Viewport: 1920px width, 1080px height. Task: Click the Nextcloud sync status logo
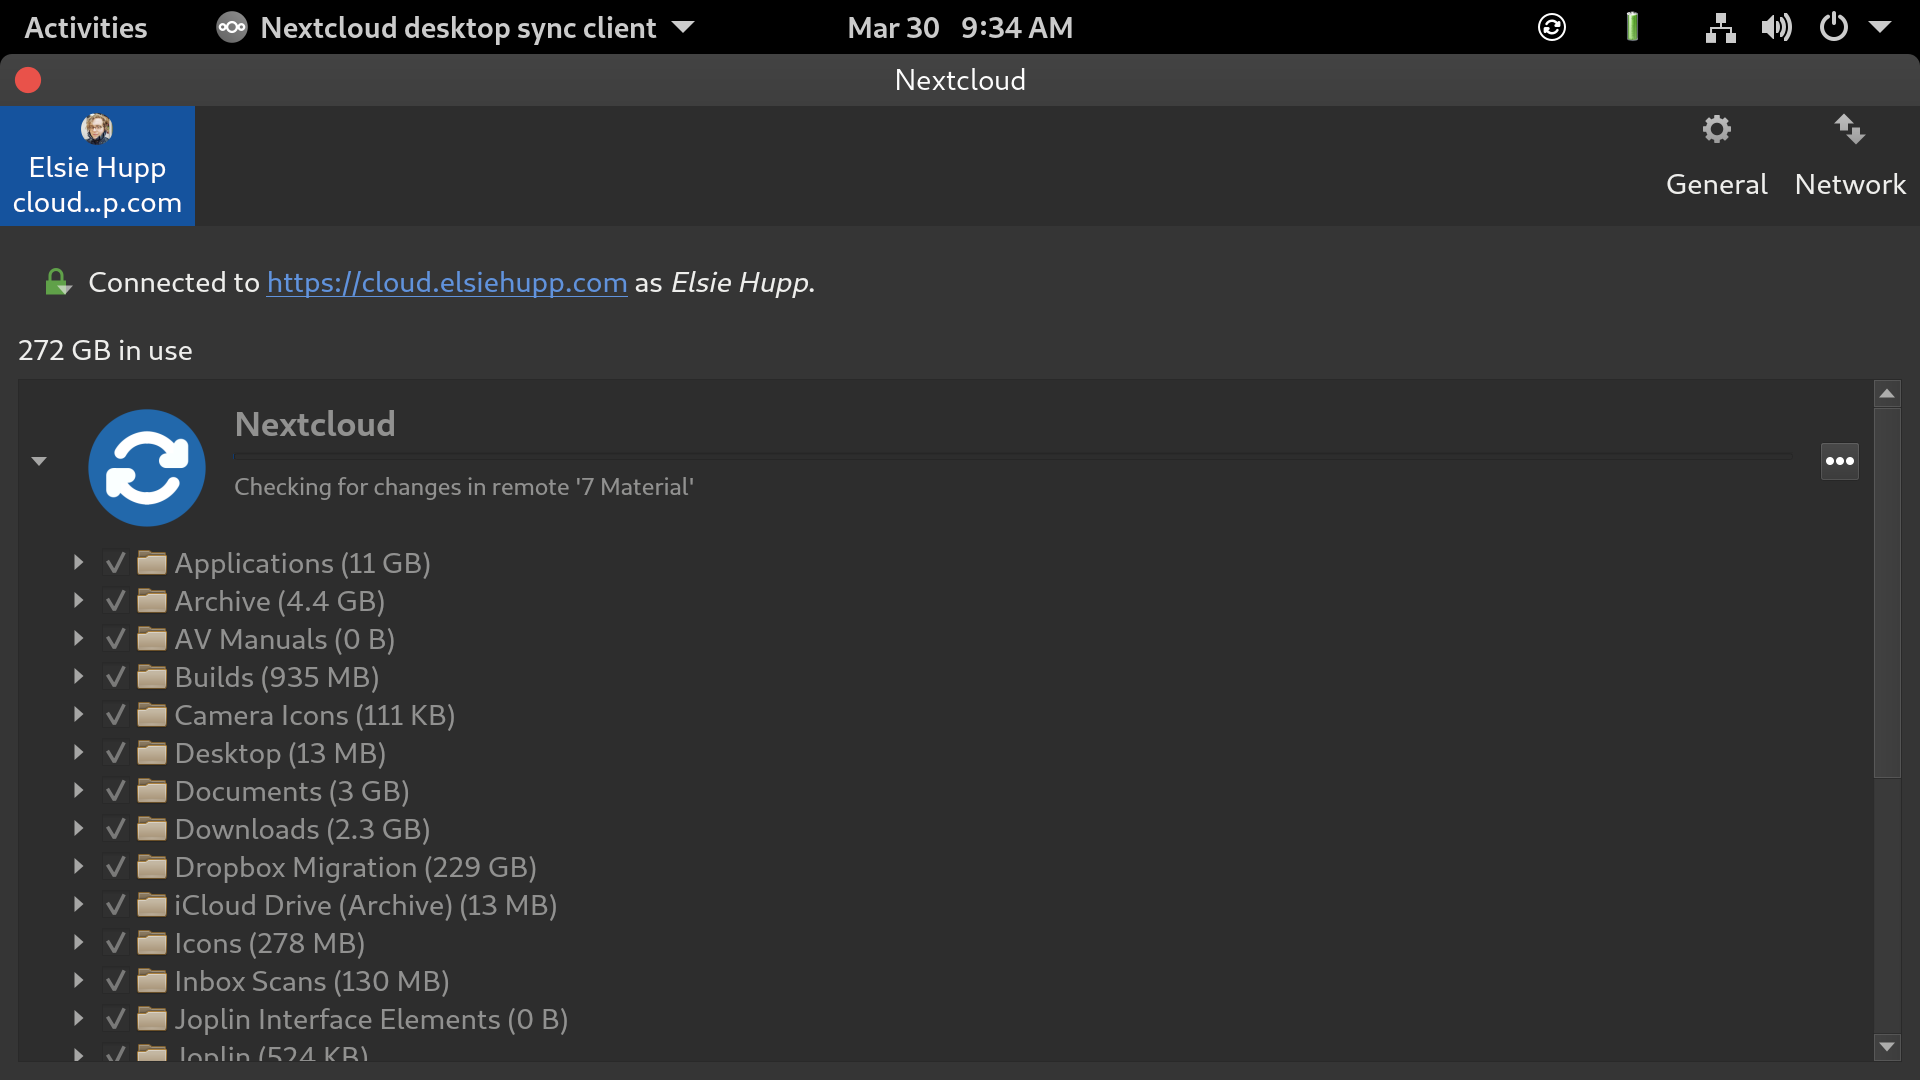pyautogui.click(x=146, y=467)
